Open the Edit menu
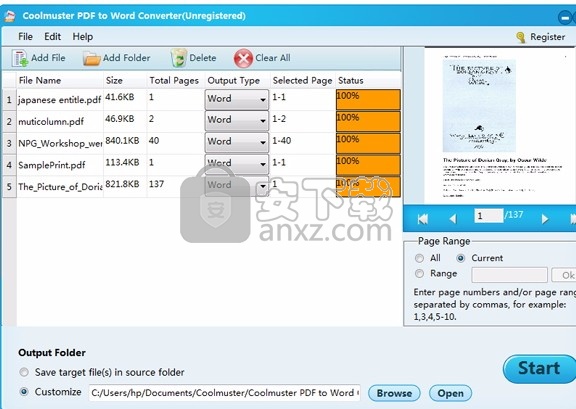 click(53, 37)
